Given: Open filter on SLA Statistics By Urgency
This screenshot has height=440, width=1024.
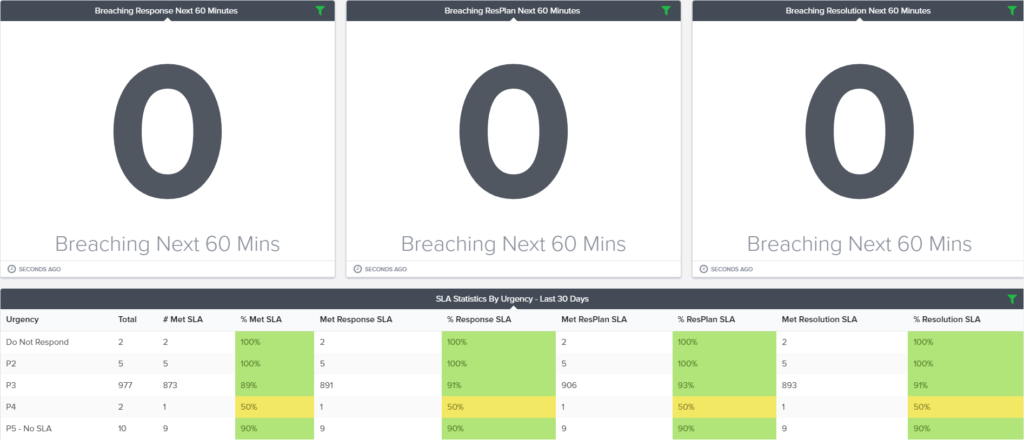Looking at the screenshot, I should (1012, 299).
